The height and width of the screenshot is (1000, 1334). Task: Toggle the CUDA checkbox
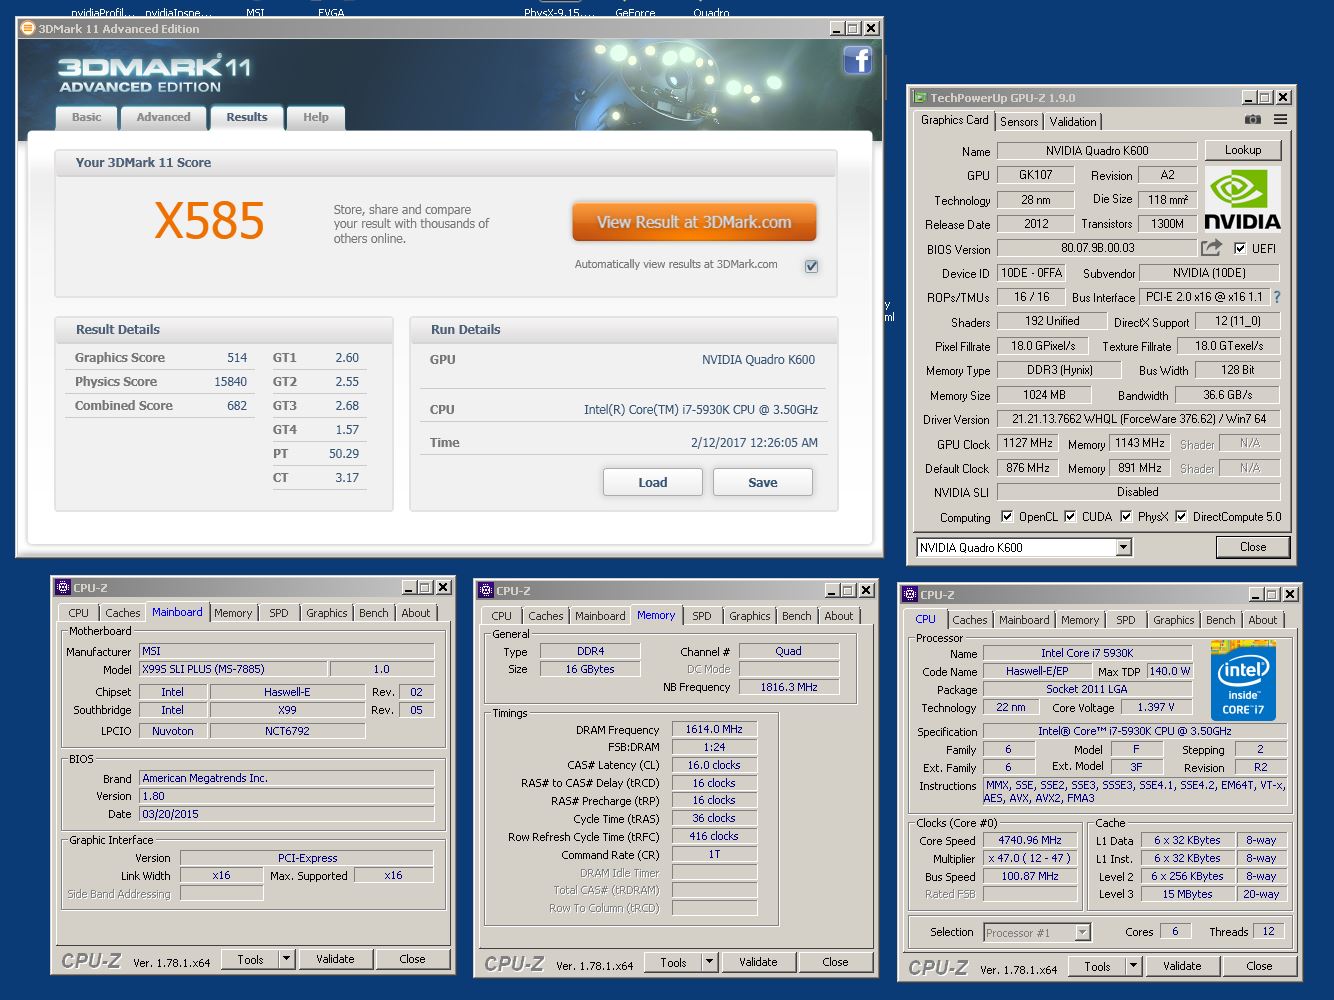pyautogui.click(x=1070, y=517)
